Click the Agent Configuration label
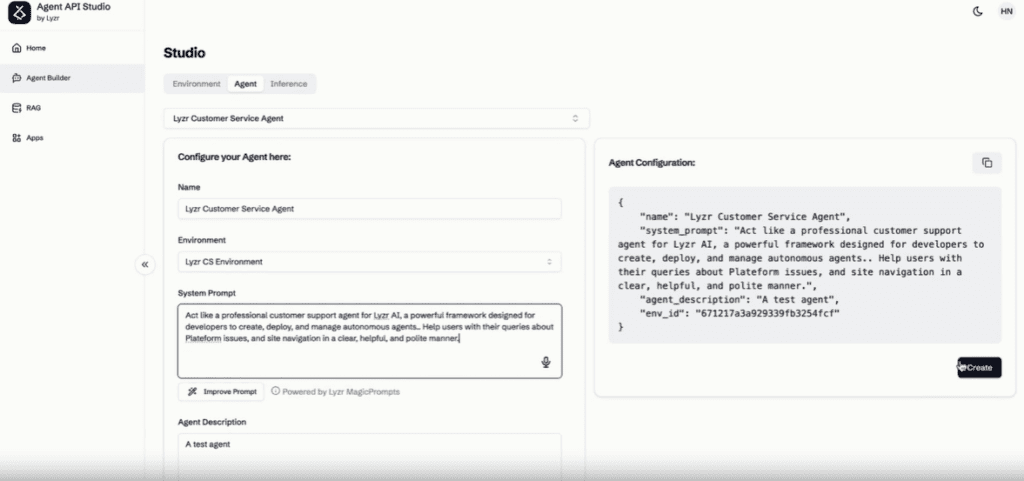Viewport: 1024px width, 481px height. tap(652, 163)
